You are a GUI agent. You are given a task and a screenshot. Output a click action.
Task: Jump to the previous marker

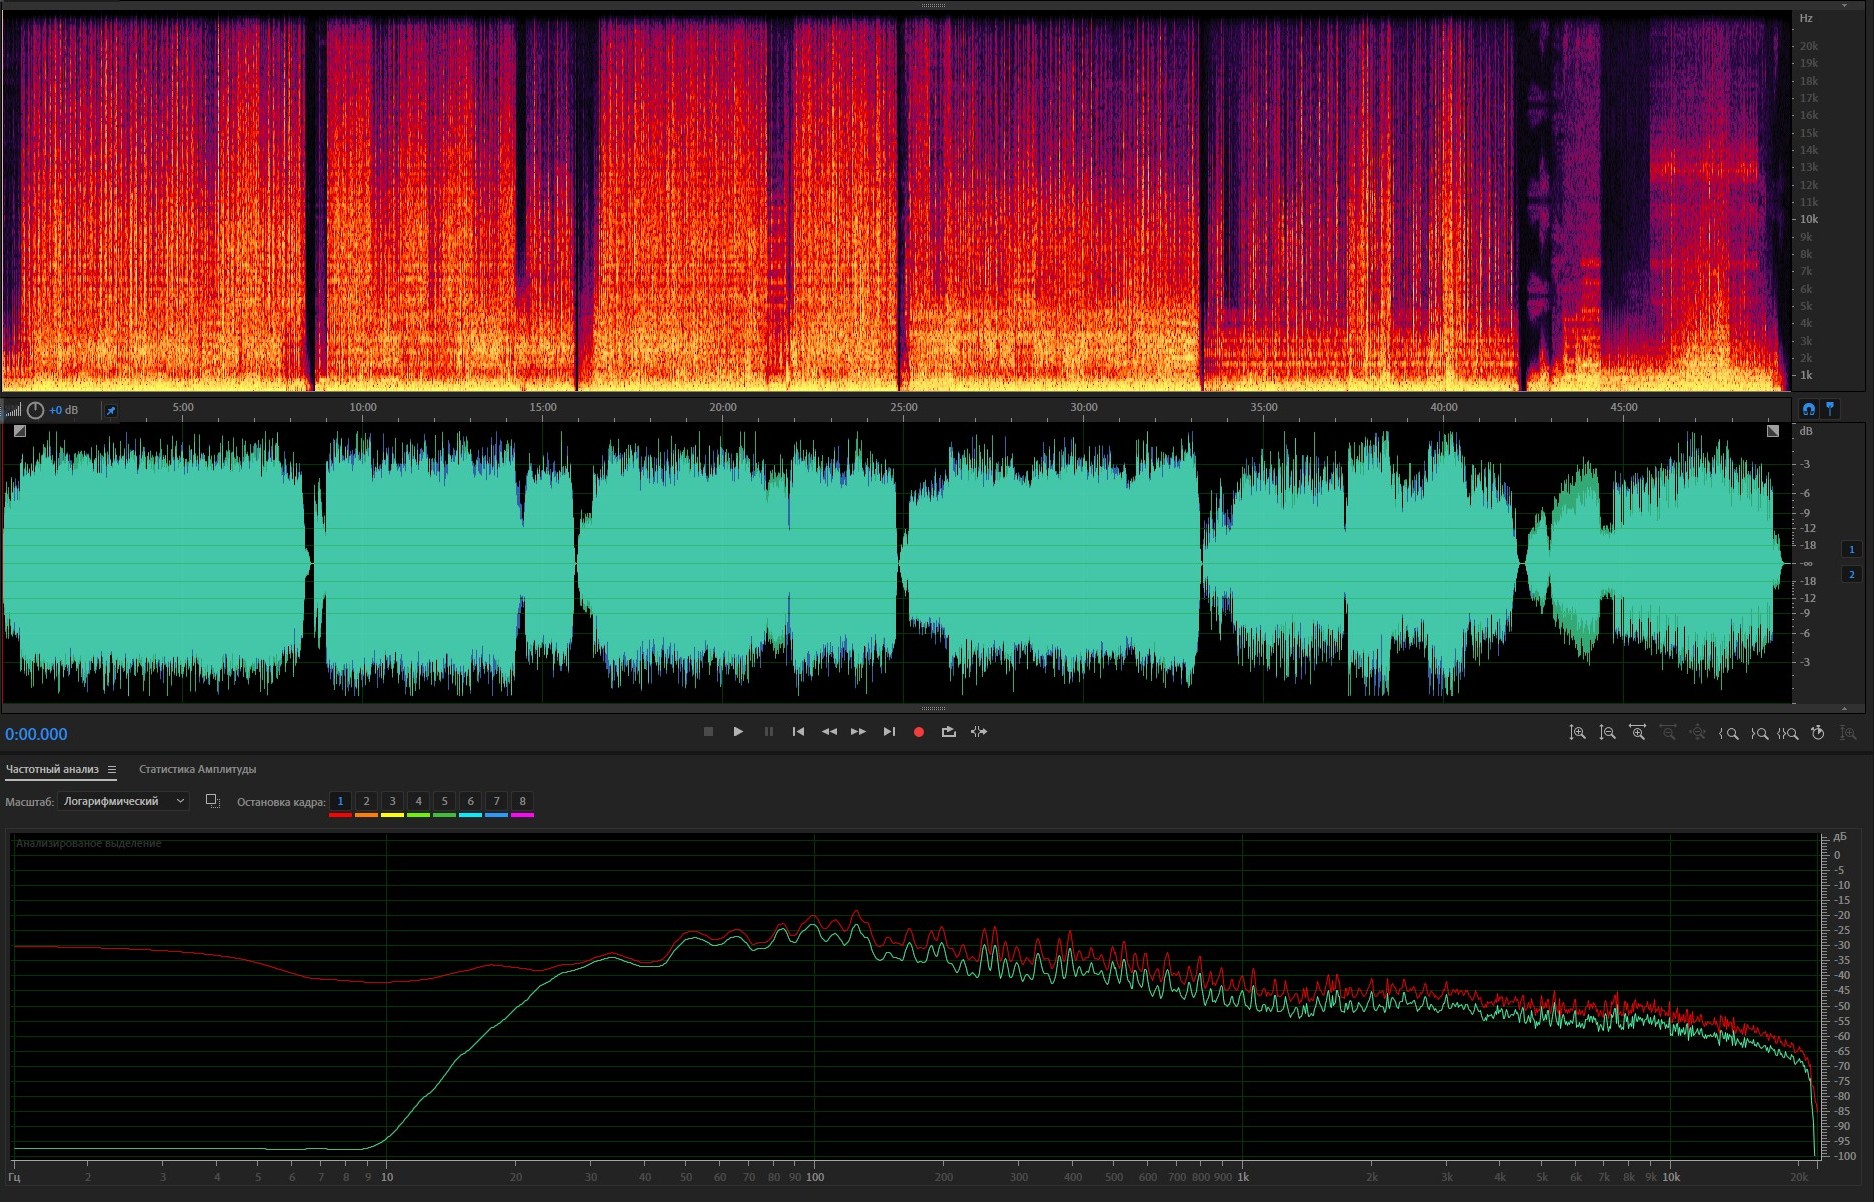coord(798,732)
